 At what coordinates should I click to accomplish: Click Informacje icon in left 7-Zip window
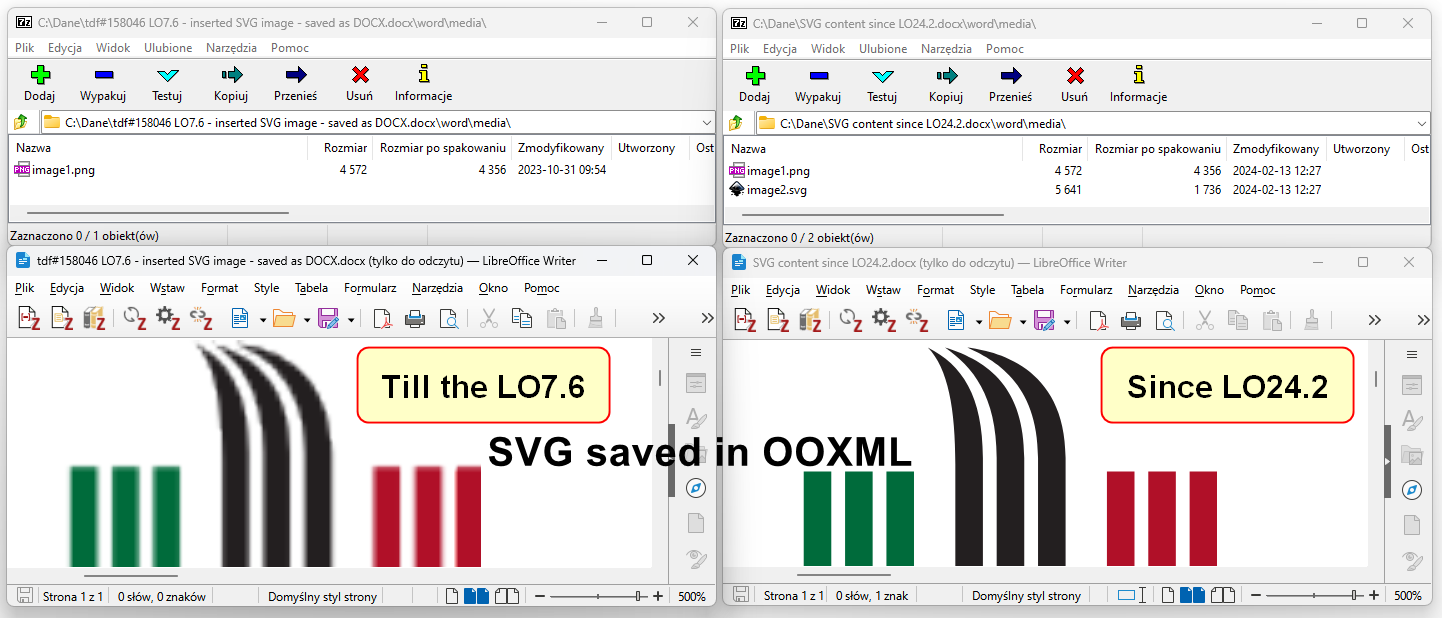(424, 74)
